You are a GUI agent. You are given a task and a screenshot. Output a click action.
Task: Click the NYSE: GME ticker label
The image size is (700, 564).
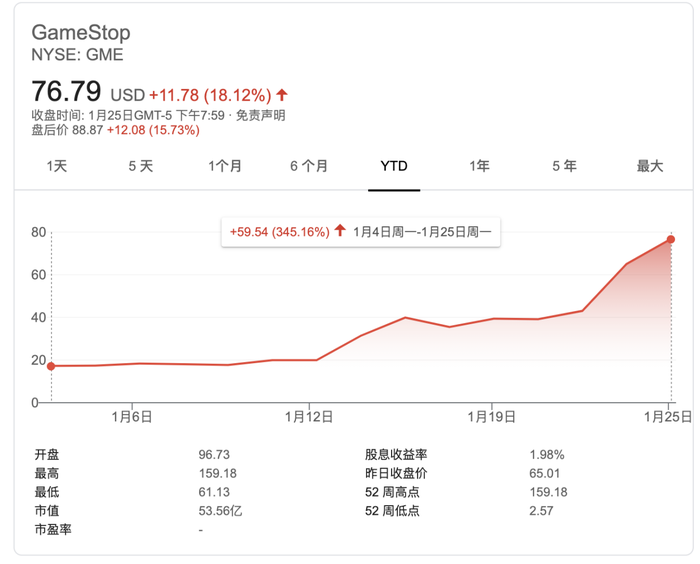(77, 54)
